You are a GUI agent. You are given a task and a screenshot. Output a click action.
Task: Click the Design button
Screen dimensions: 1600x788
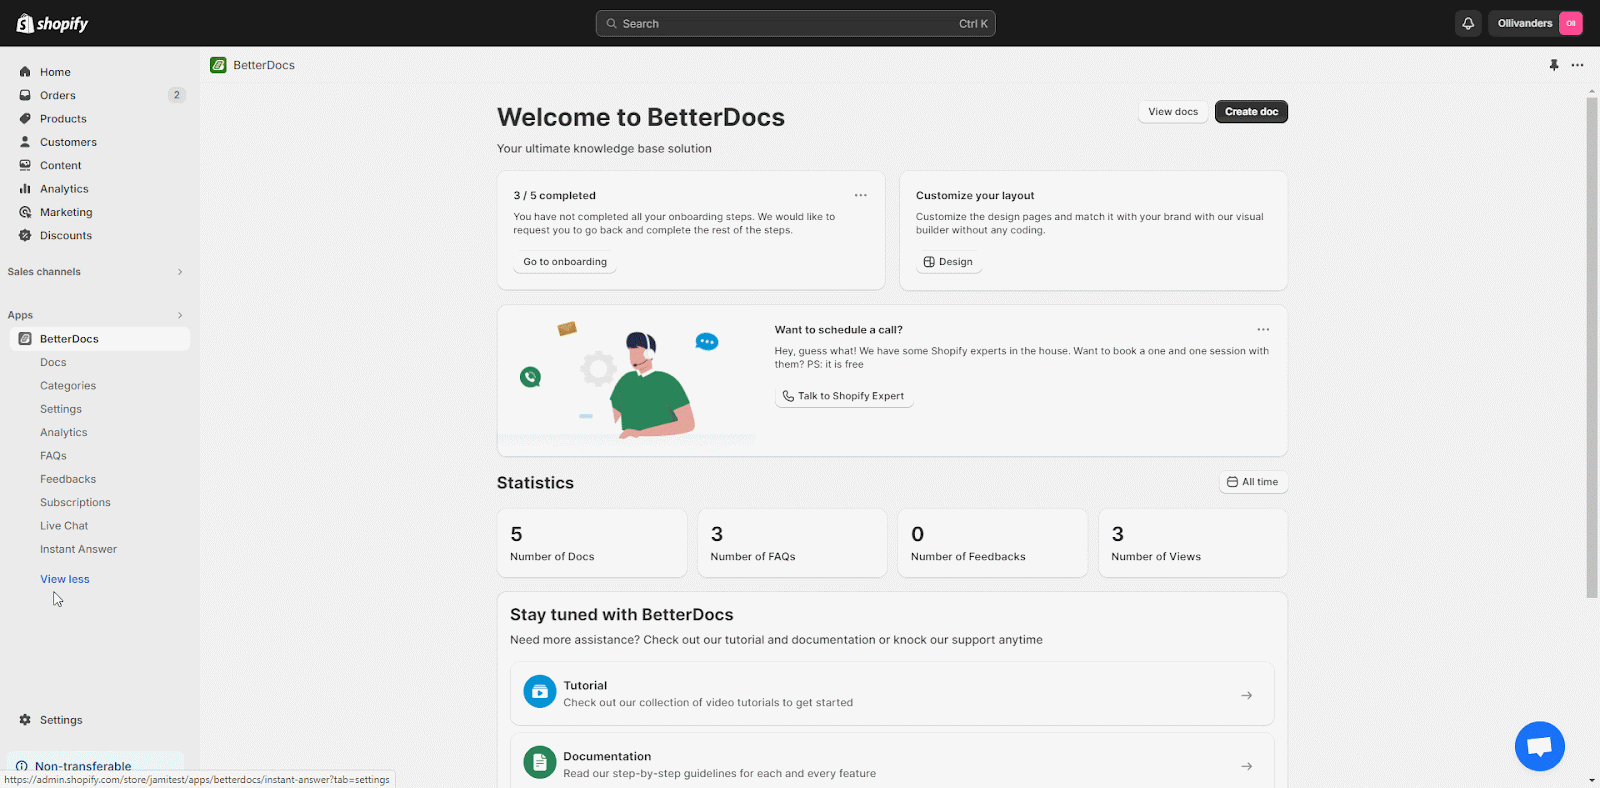948,262
